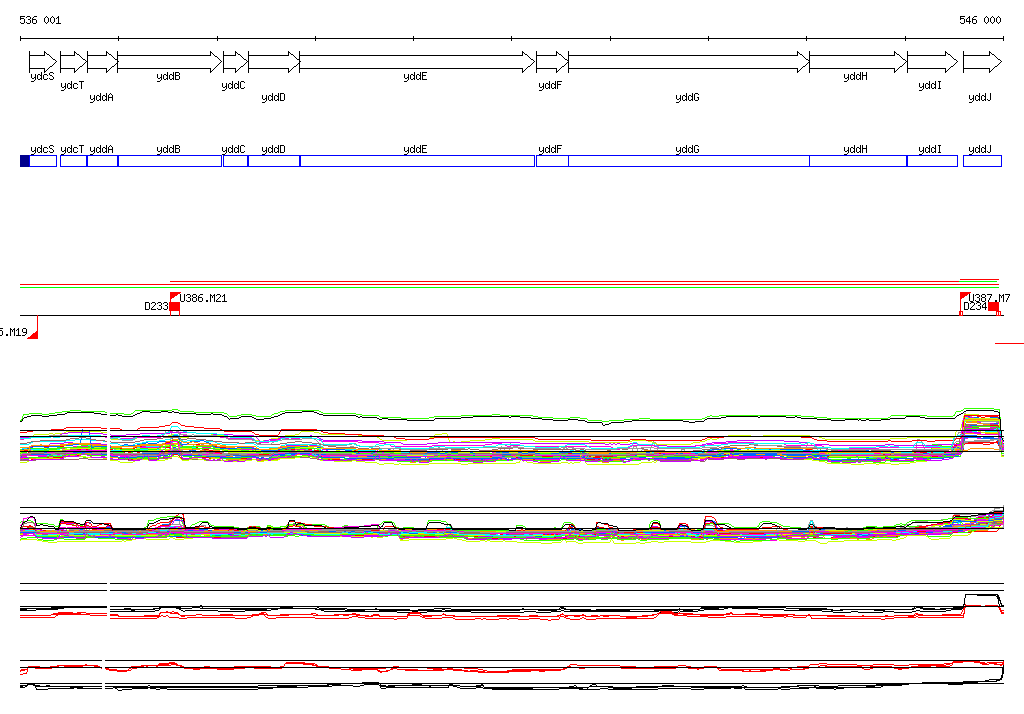Image resolution: width=1024 pixels, height=714 pixels.
Task: Select the yddB gene arrow
Action: 170,62
